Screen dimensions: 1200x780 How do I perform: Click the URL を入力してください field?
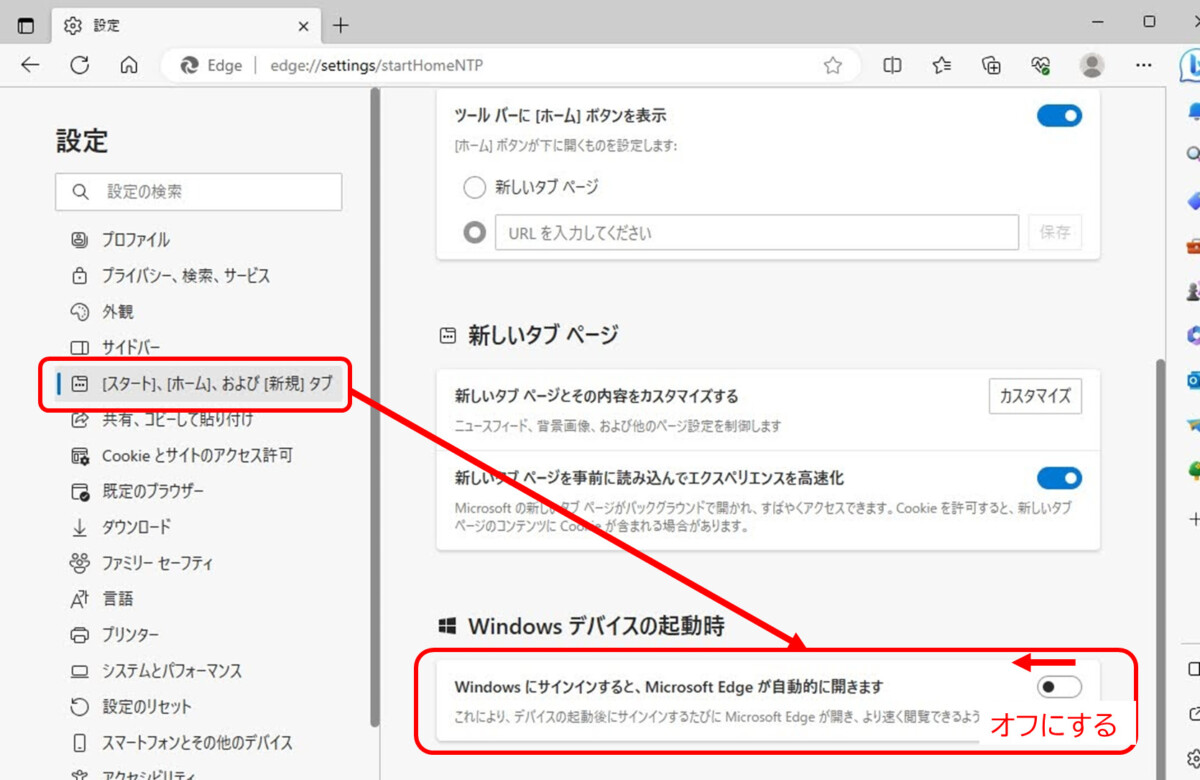[x=757, y=232]
